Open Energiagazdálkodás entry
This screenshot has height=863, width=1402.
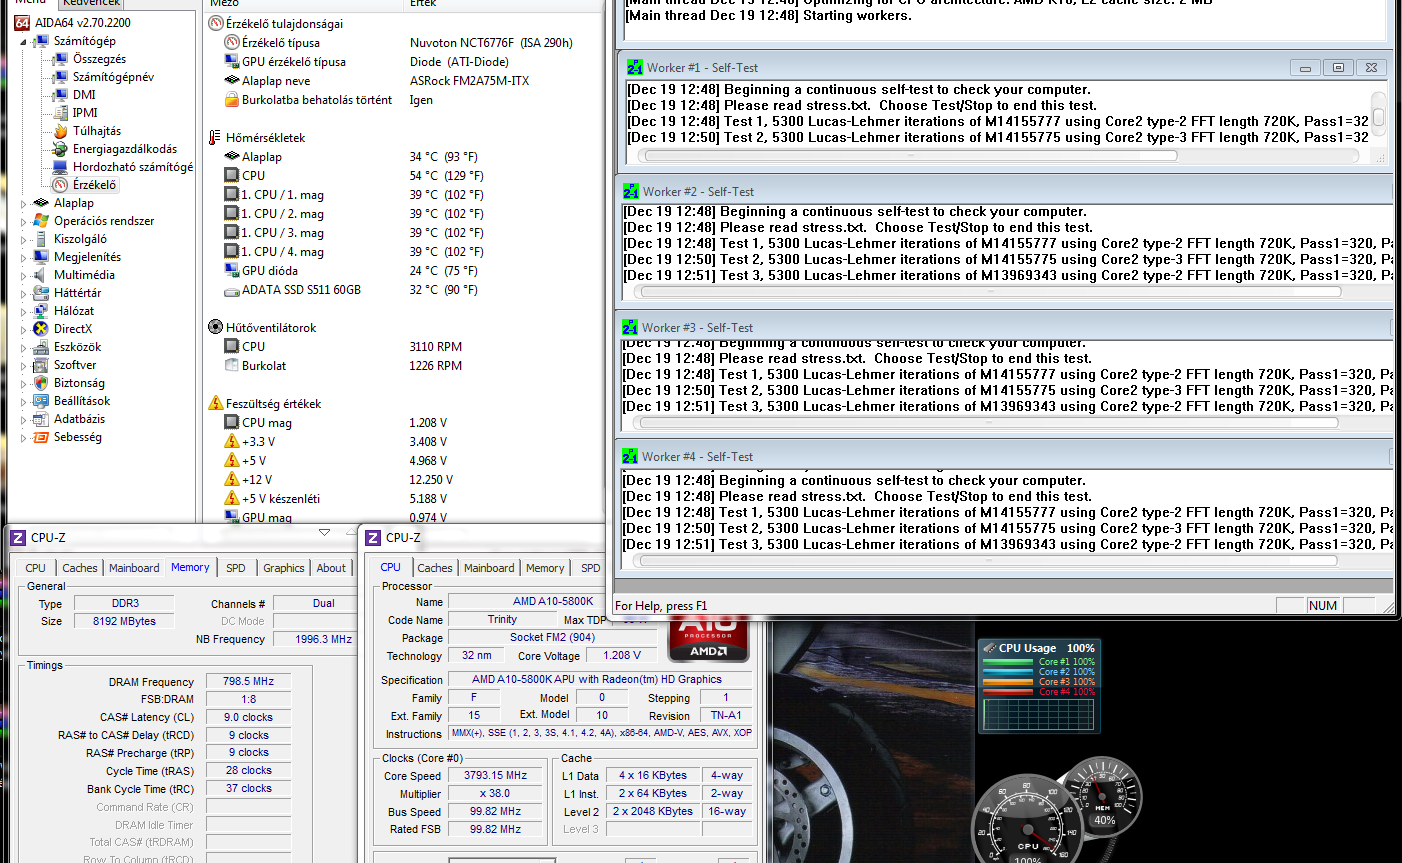pos(124,149)
